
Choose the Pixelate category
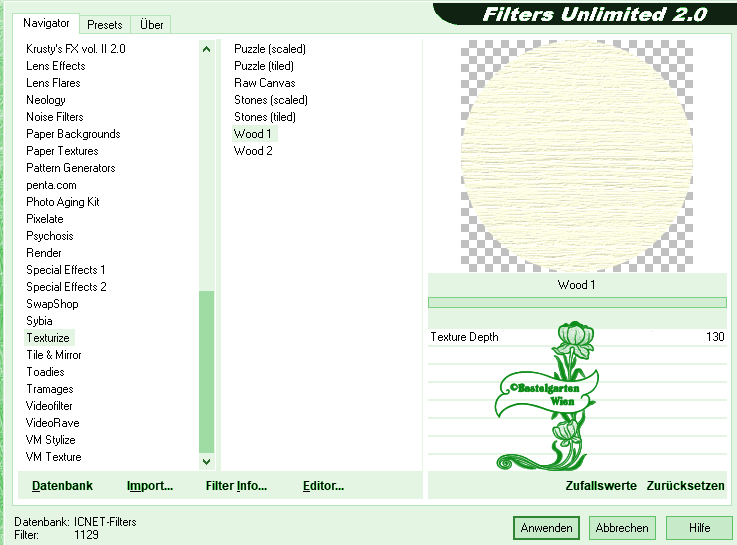45,219
